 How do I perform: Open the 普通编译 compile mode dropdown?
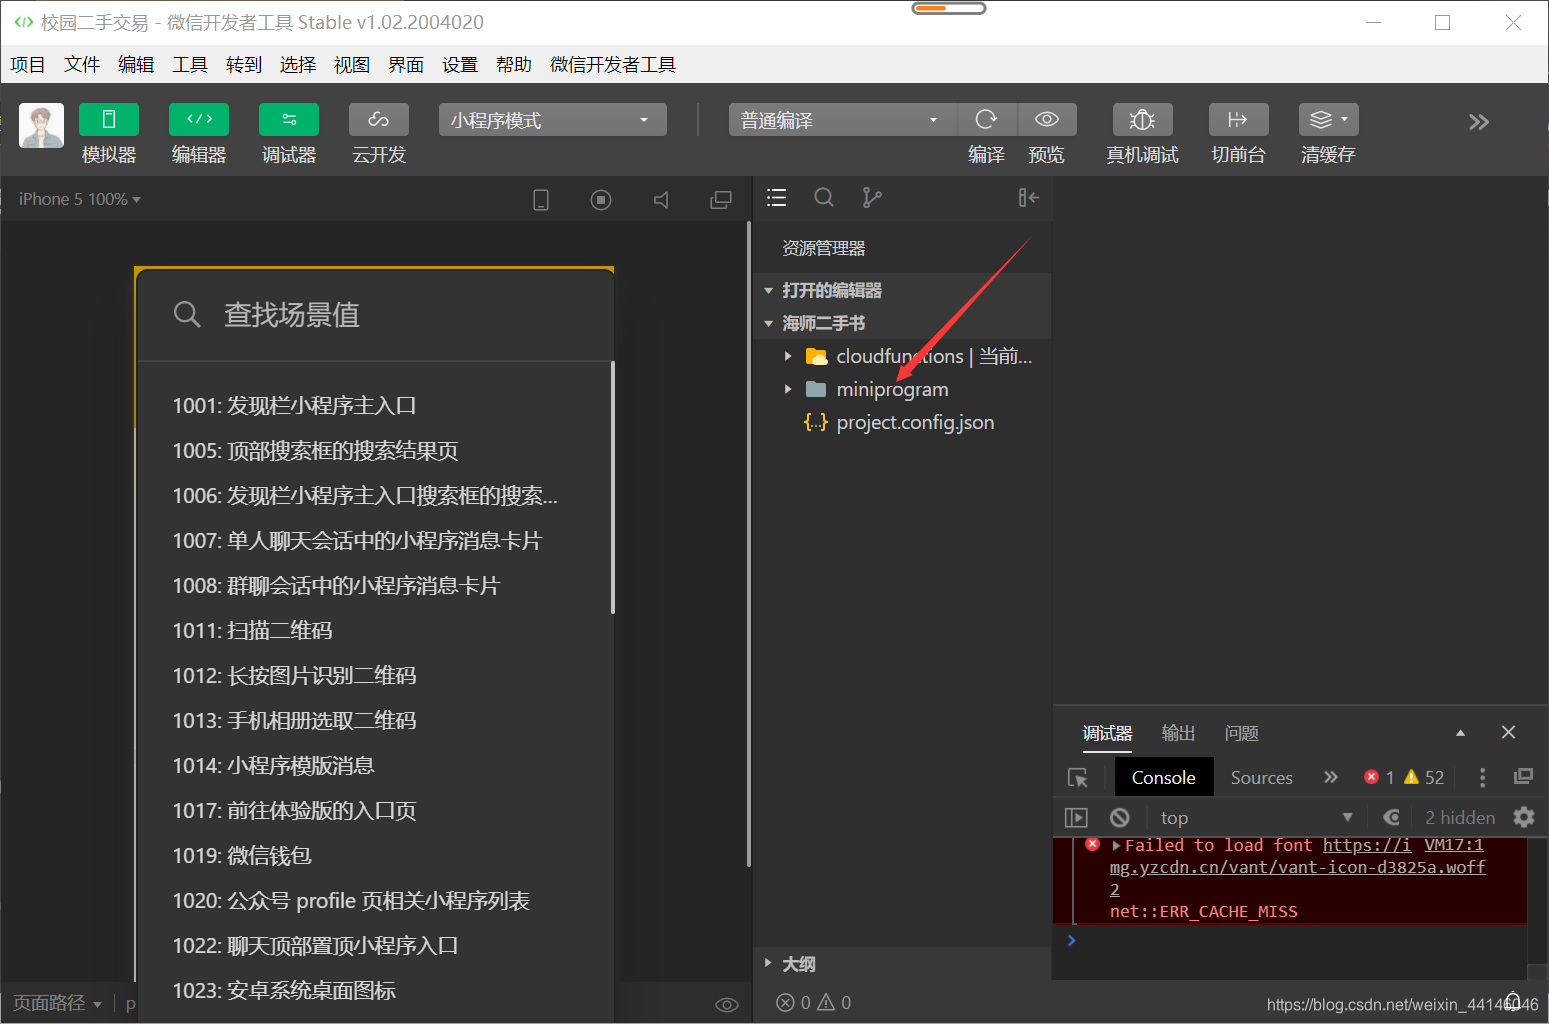[x=841, y=119]
